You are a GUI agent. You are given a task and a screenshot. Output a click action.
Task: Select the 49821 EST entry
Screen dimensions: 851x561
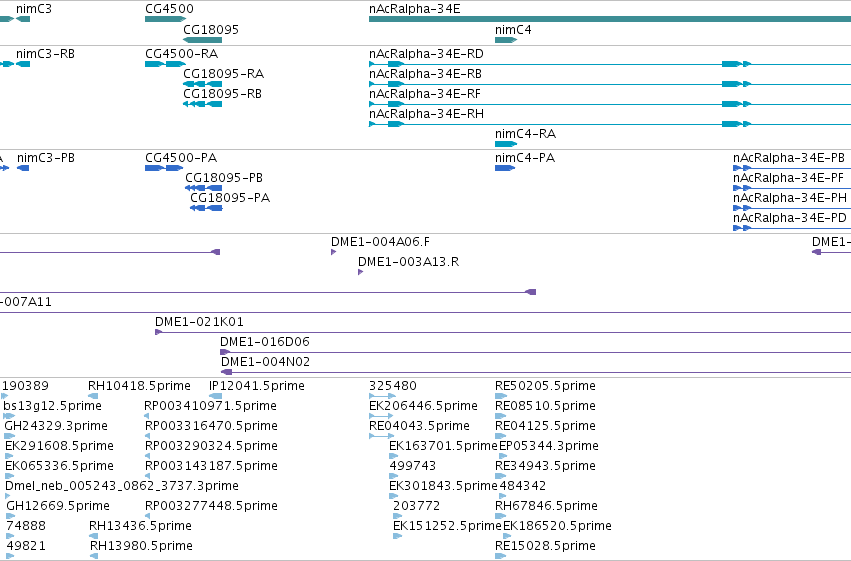(26, 546)
